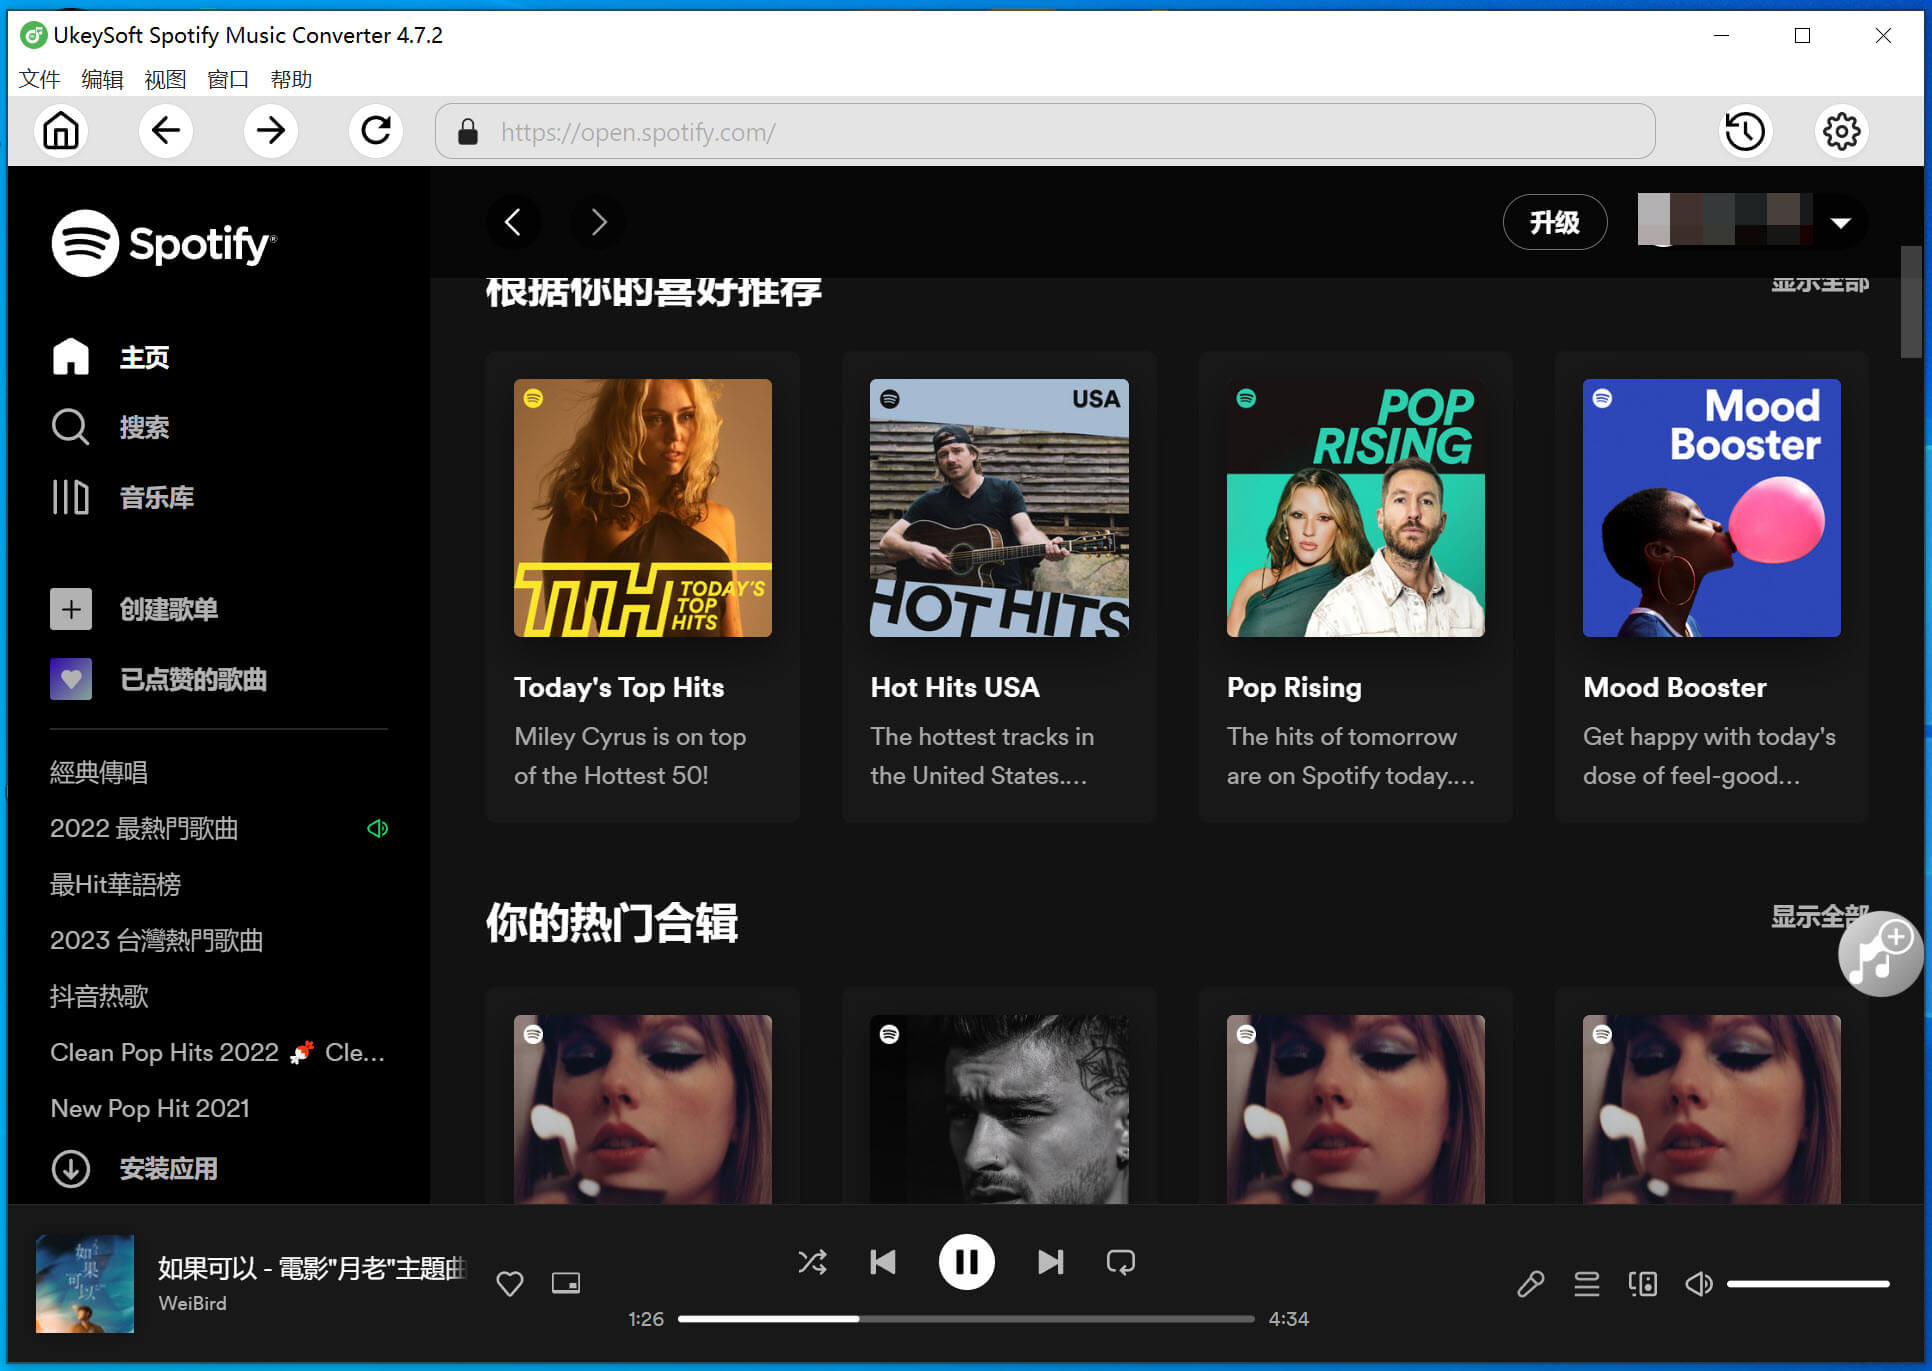1932x1371 pixels.
Task: Open the settings gear icon
Action: (x=1841, y=131)
